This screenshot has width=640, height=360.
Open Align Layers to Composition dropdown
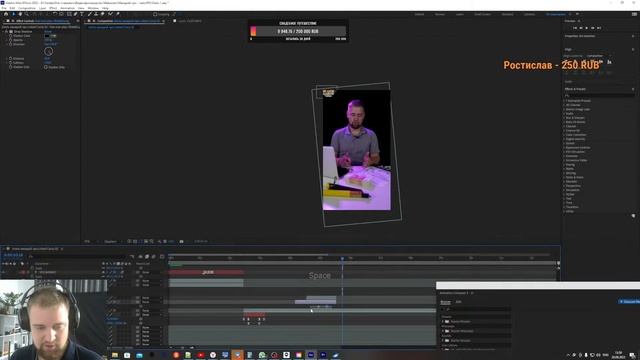coord(599,56)
